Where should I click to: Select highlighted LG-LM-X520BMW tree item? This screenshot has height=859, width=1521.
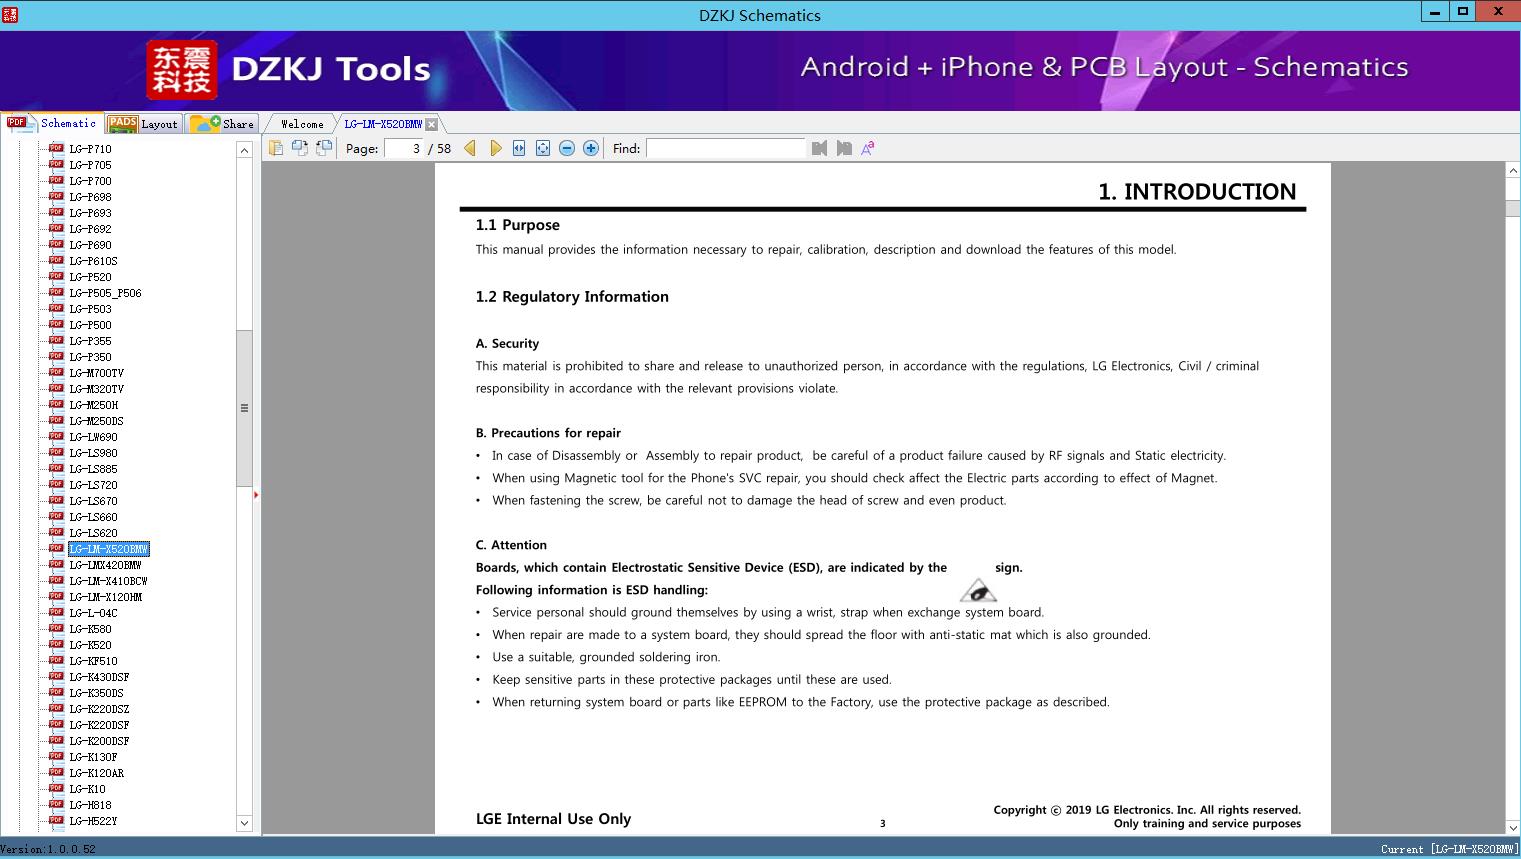[x=109, y=549]
